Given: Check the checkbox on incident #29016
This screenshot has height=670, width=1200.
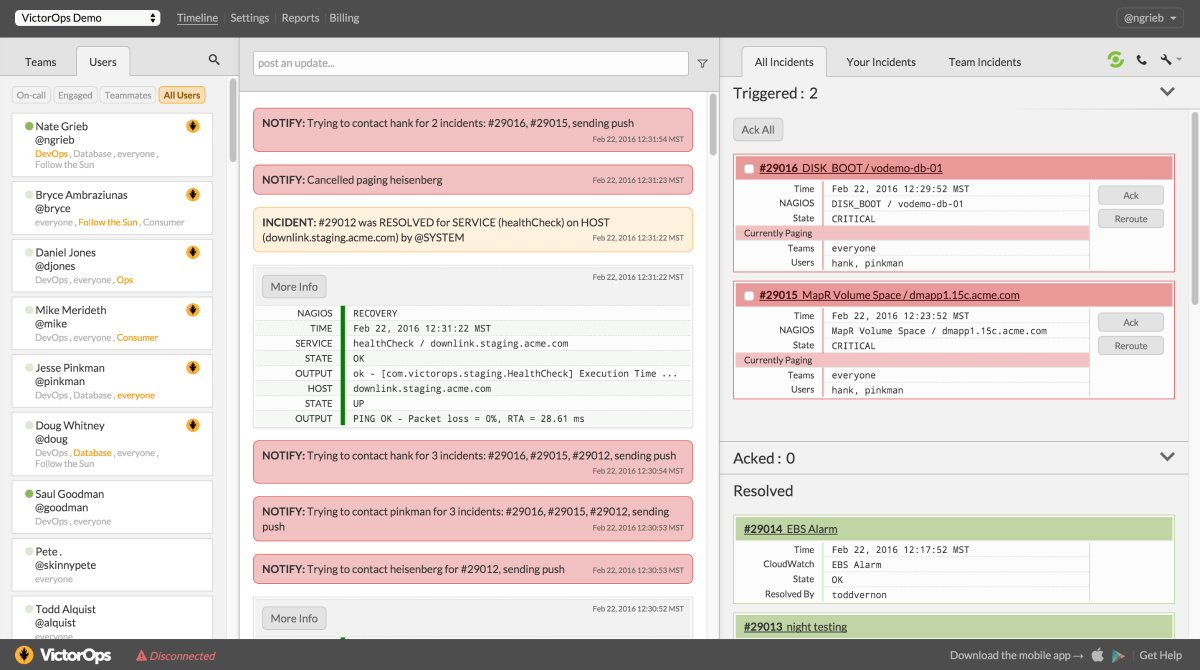Looking at the screenshot, I should (749, 168).
